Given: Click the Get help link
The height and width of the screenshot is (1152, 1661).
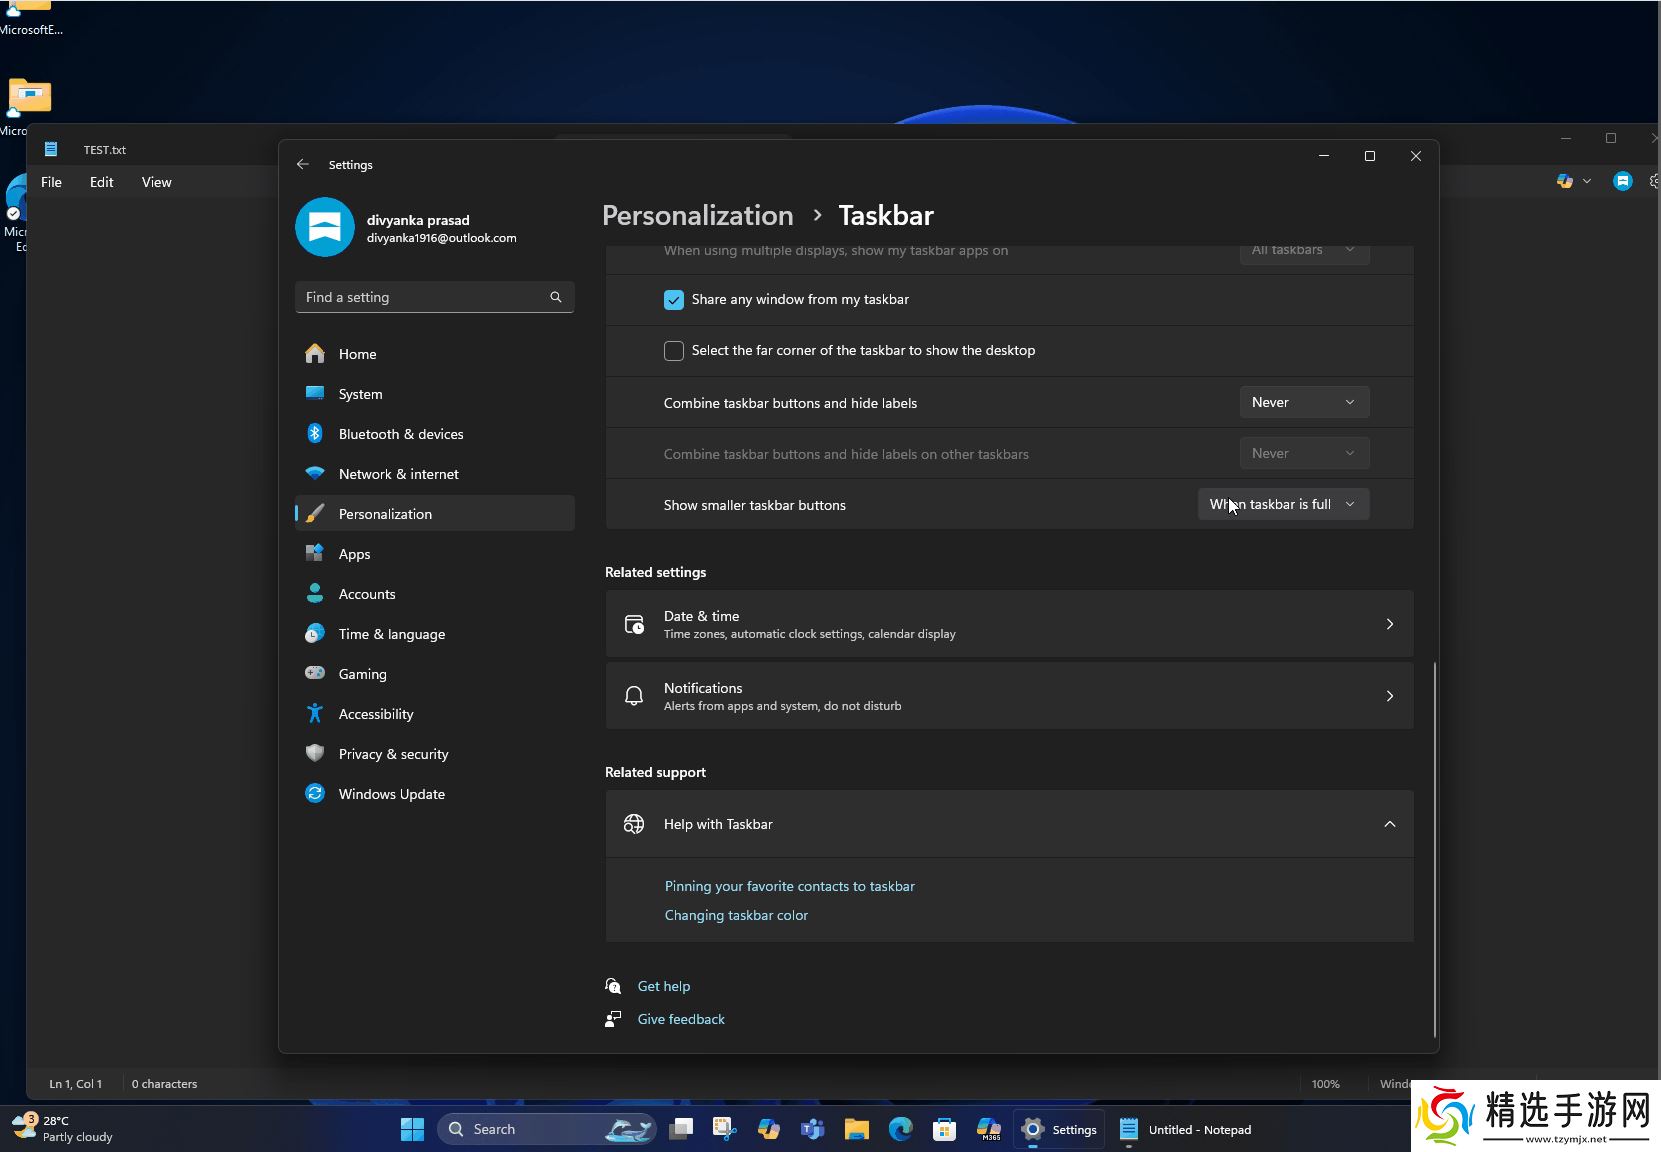Looking at the screenshot, I should 664,986.
